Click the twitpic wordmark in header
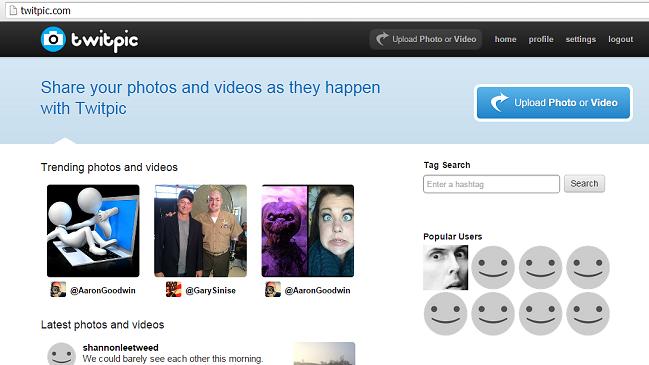The image size is (649, 365). (105, 41)
